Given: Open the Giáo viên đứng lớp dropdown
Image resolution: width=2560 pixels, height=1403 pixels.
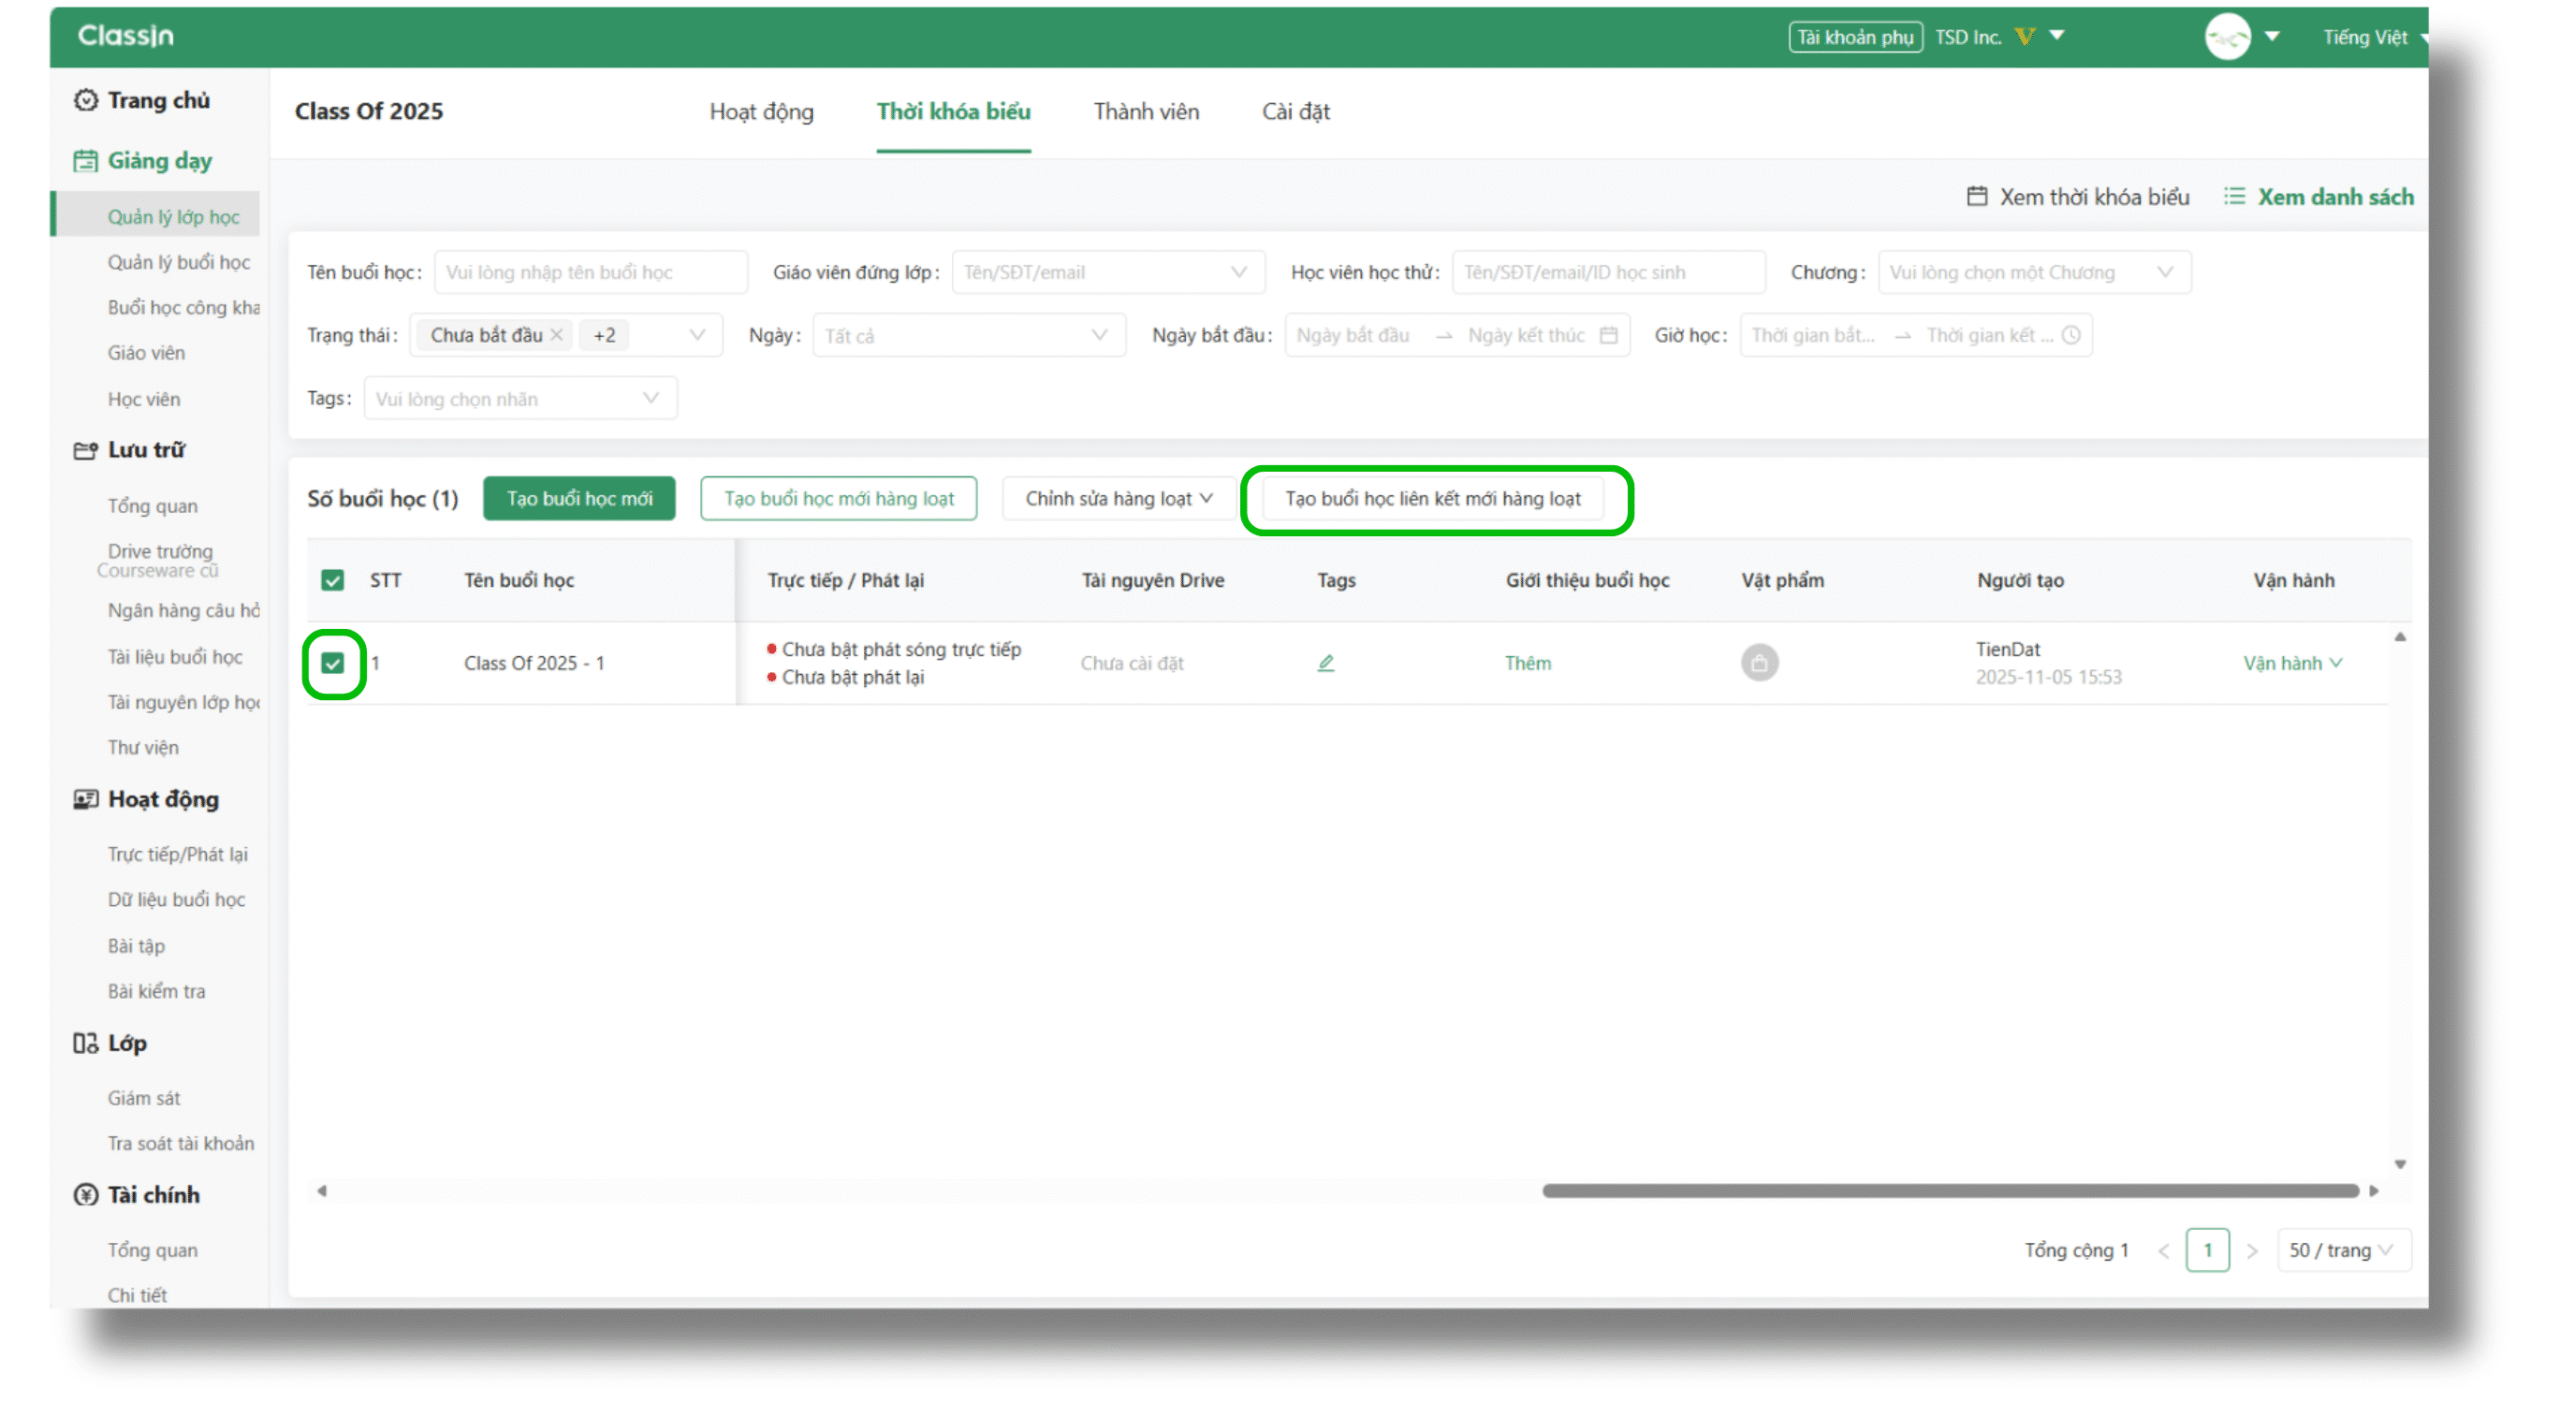Looking at the screenshot, I should (x=1107, y=272).
